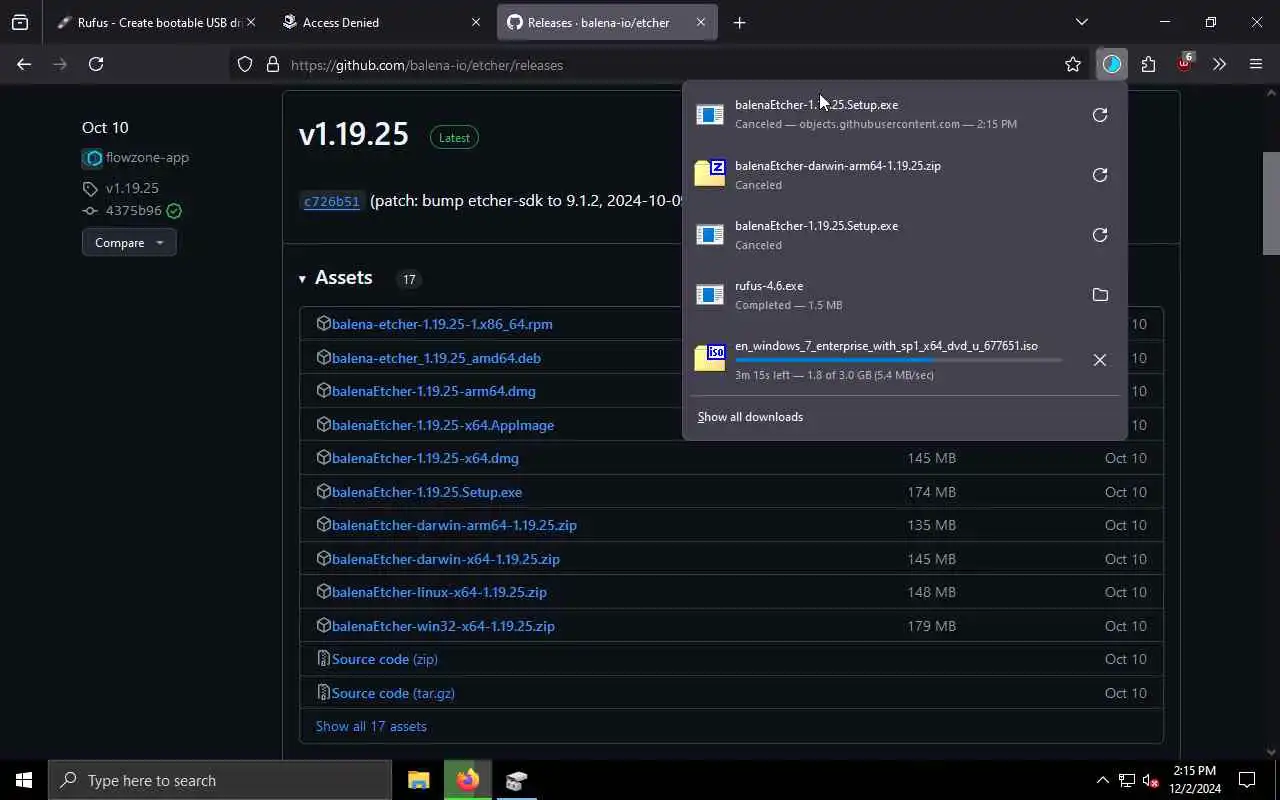Image resolution: width=1280 pixels, height=800 pixels.
Task: Close the Rufus tab
Action: click(250, 22)
